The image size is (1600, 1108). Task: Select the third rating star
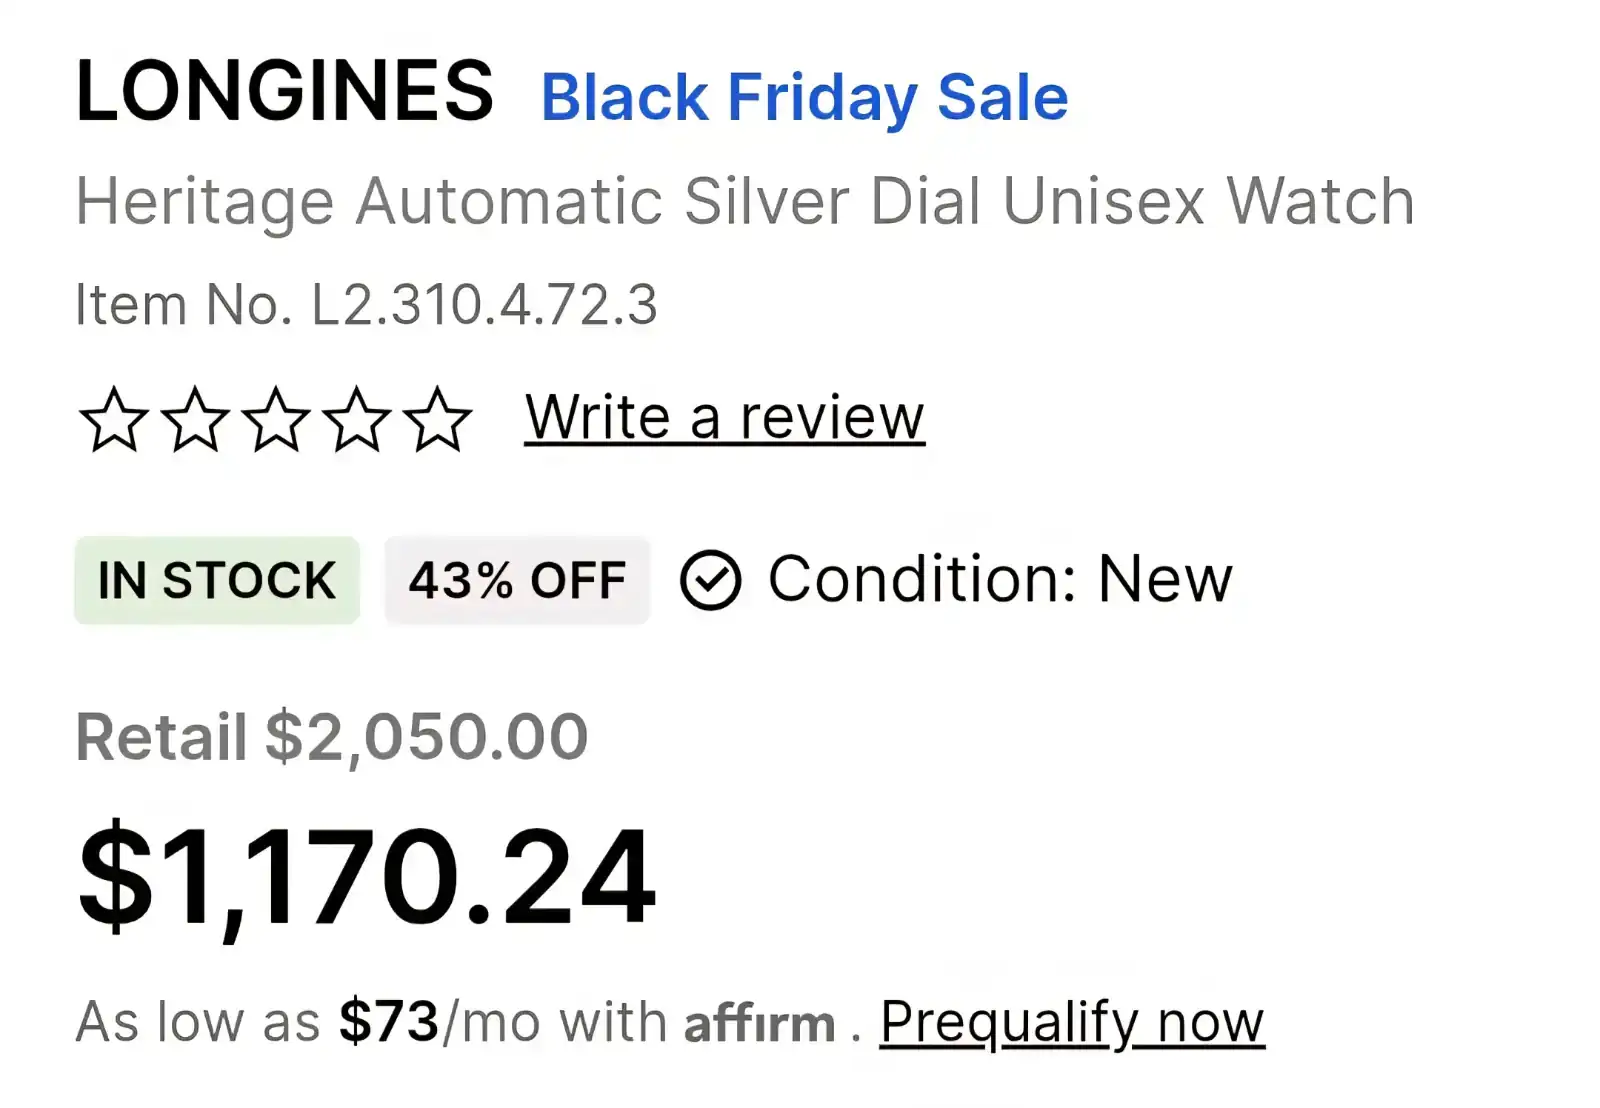(x=276, y=420)
